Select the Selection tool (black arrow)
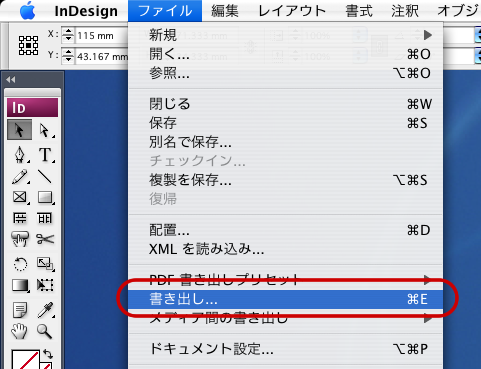The width and height of the screenshot is (481, 369). [x=20, y=130]
